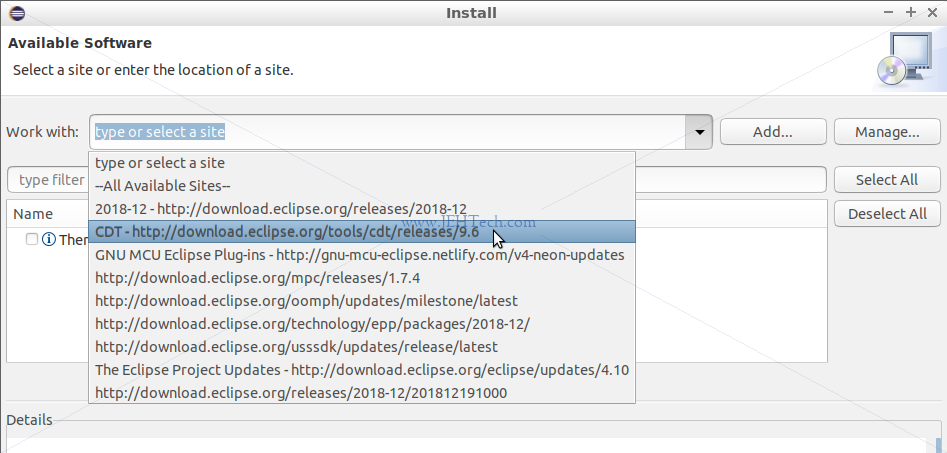Minimize the Install dialog window

click(888, 13)
